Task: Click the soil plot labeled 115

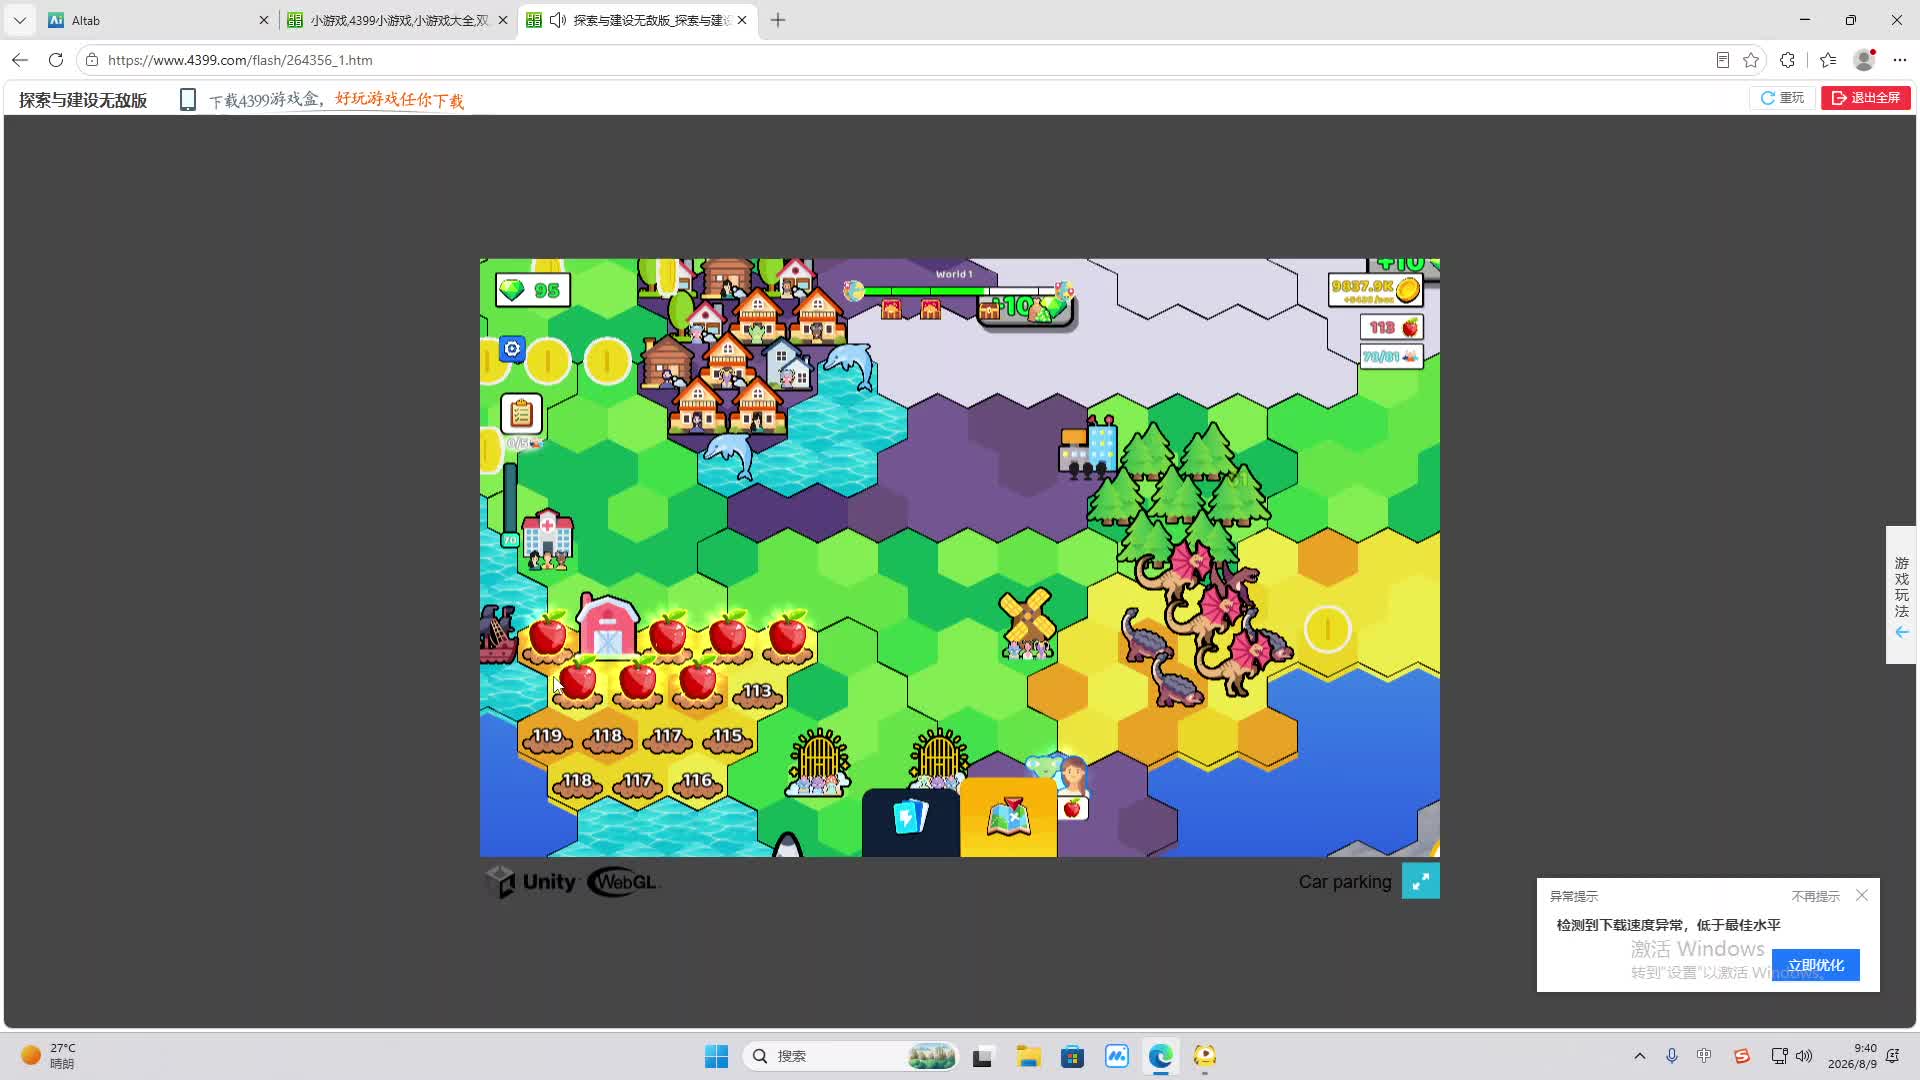Action: coord(727,739)
